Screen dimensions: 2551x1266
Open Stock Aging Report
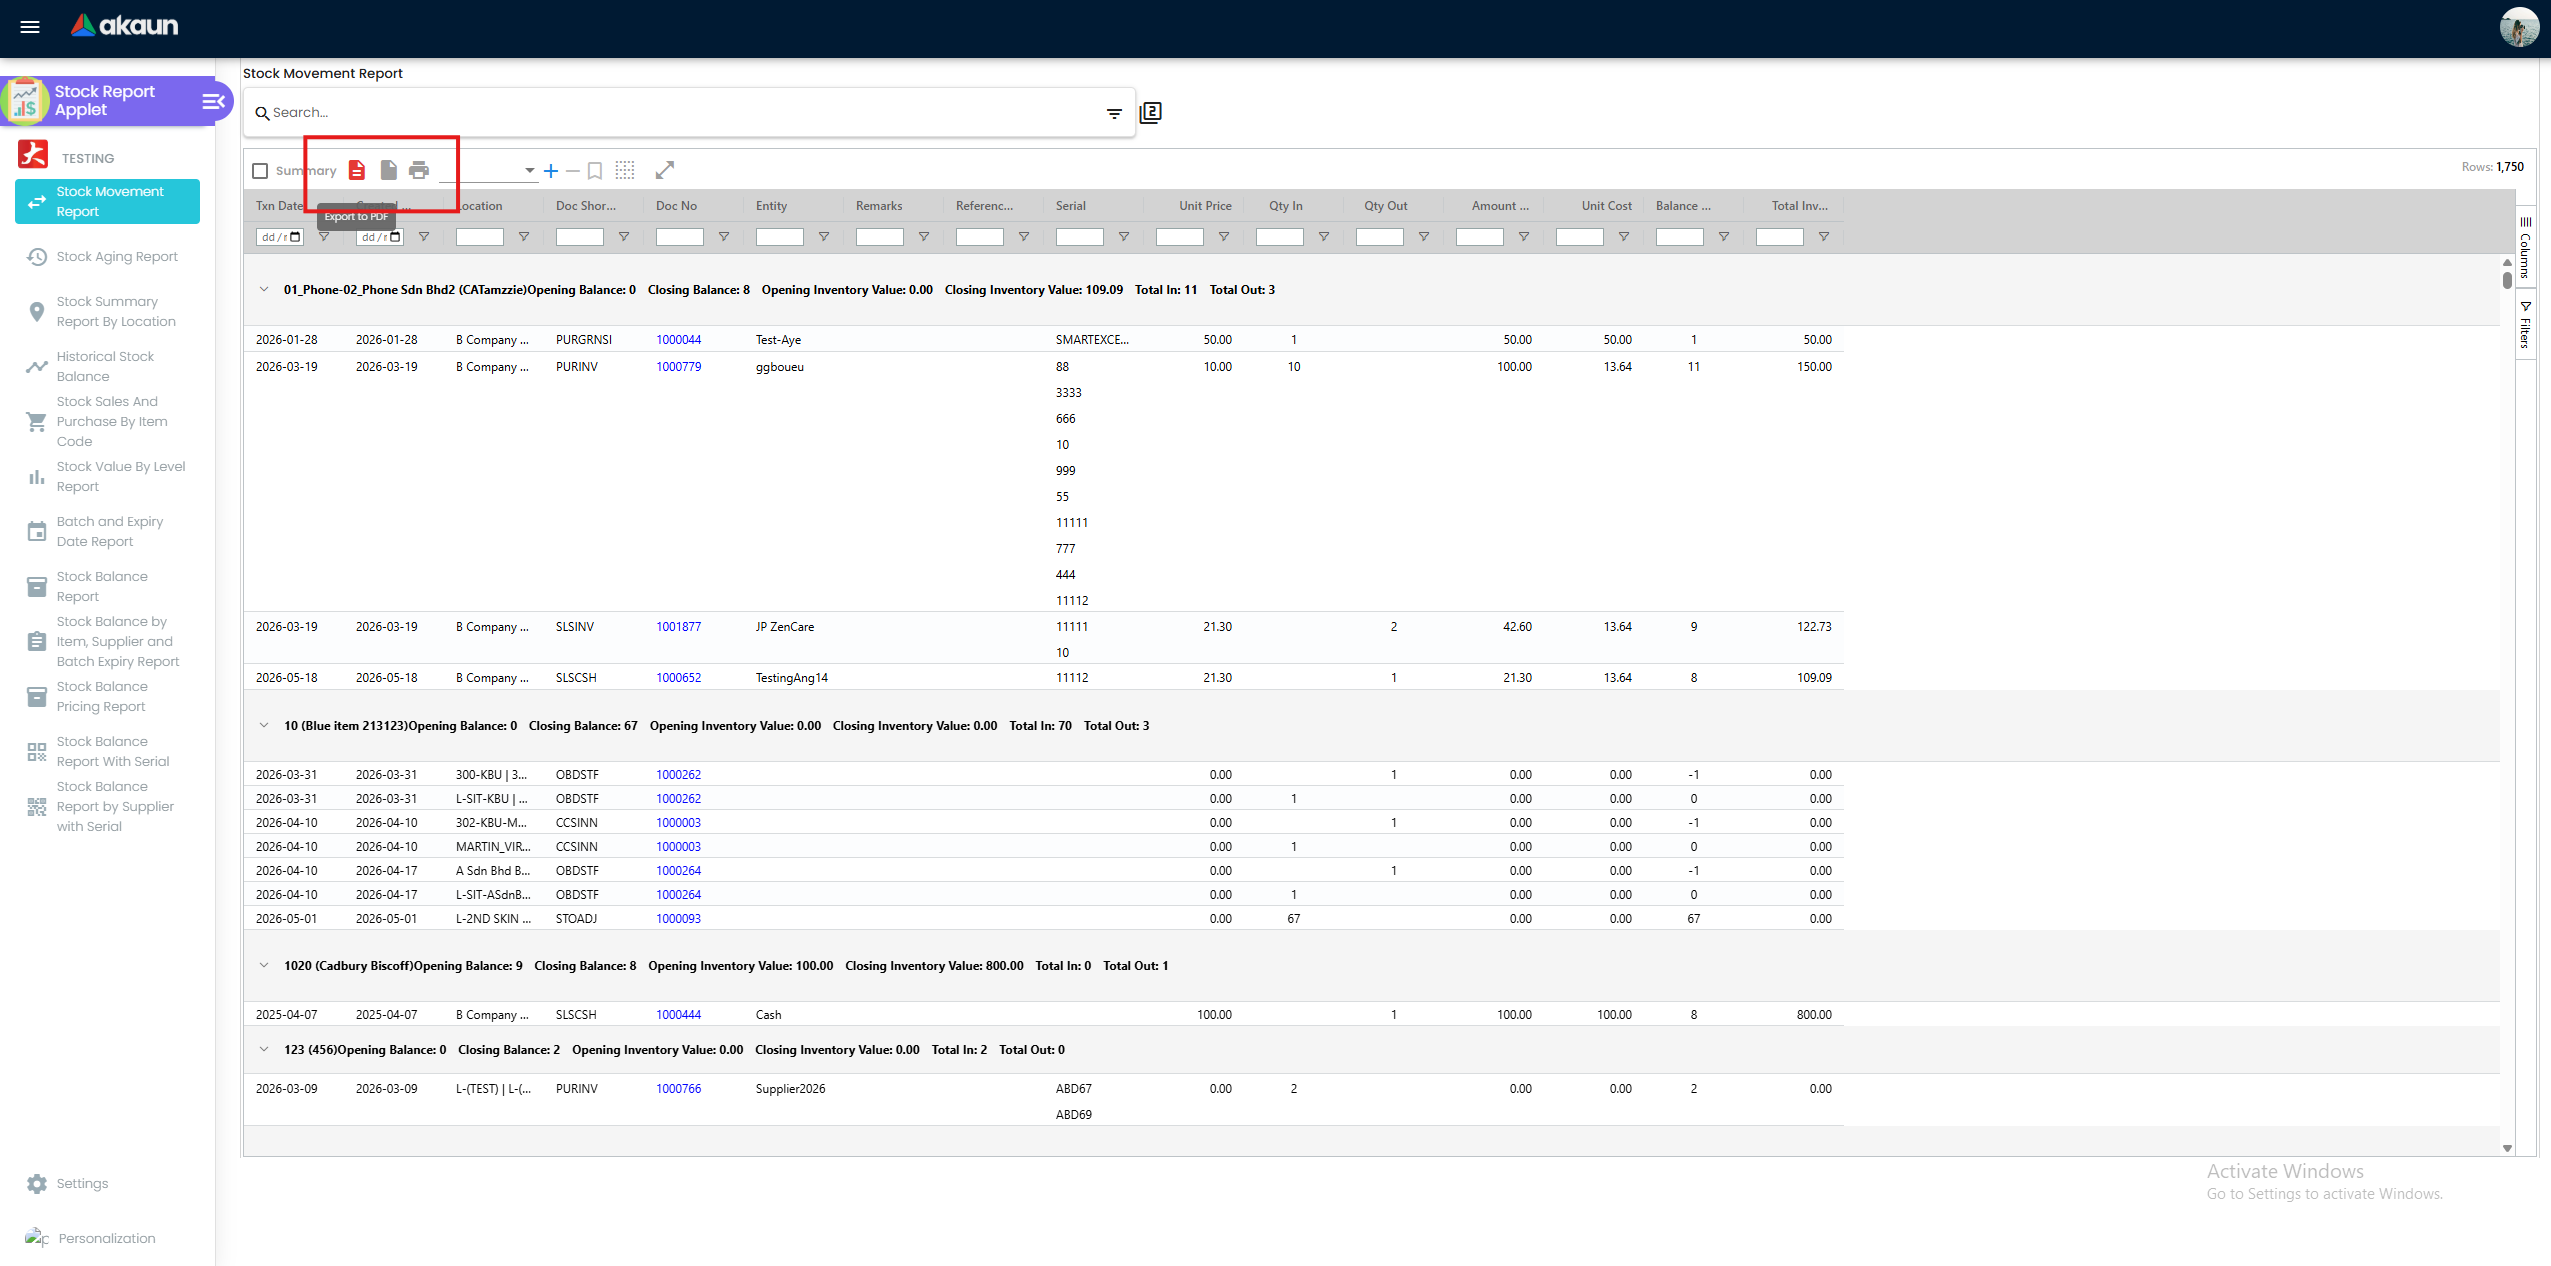click(x=108, y=257)
